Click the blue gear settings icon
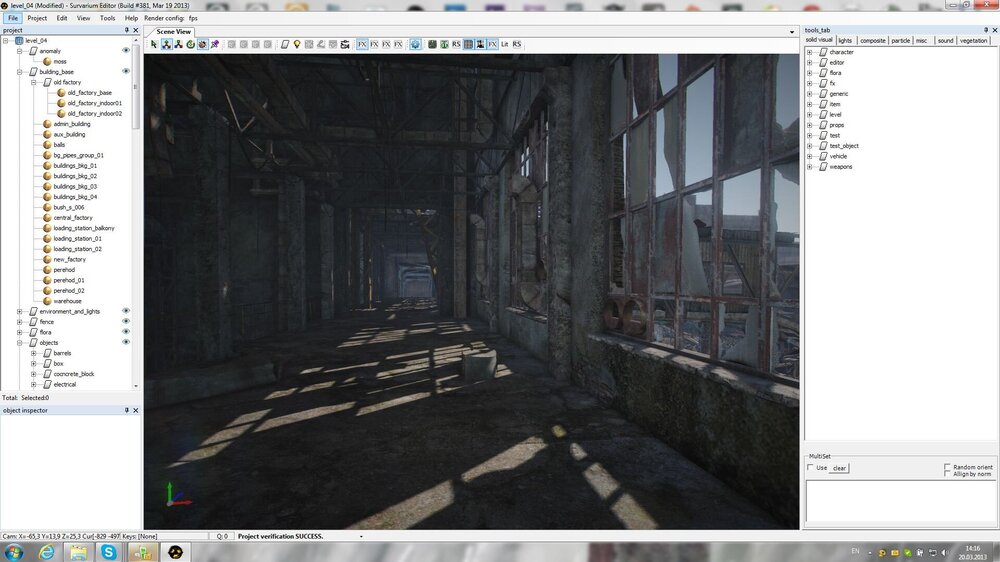Image resolution: width=1000 pixels, height=562 pixels. click(x=415, y=44)
